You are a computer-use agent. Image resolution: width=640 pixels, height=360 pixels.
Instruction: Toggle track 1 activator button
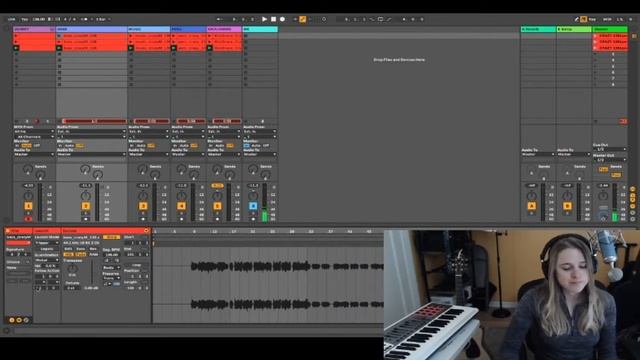tap(28, 206)
